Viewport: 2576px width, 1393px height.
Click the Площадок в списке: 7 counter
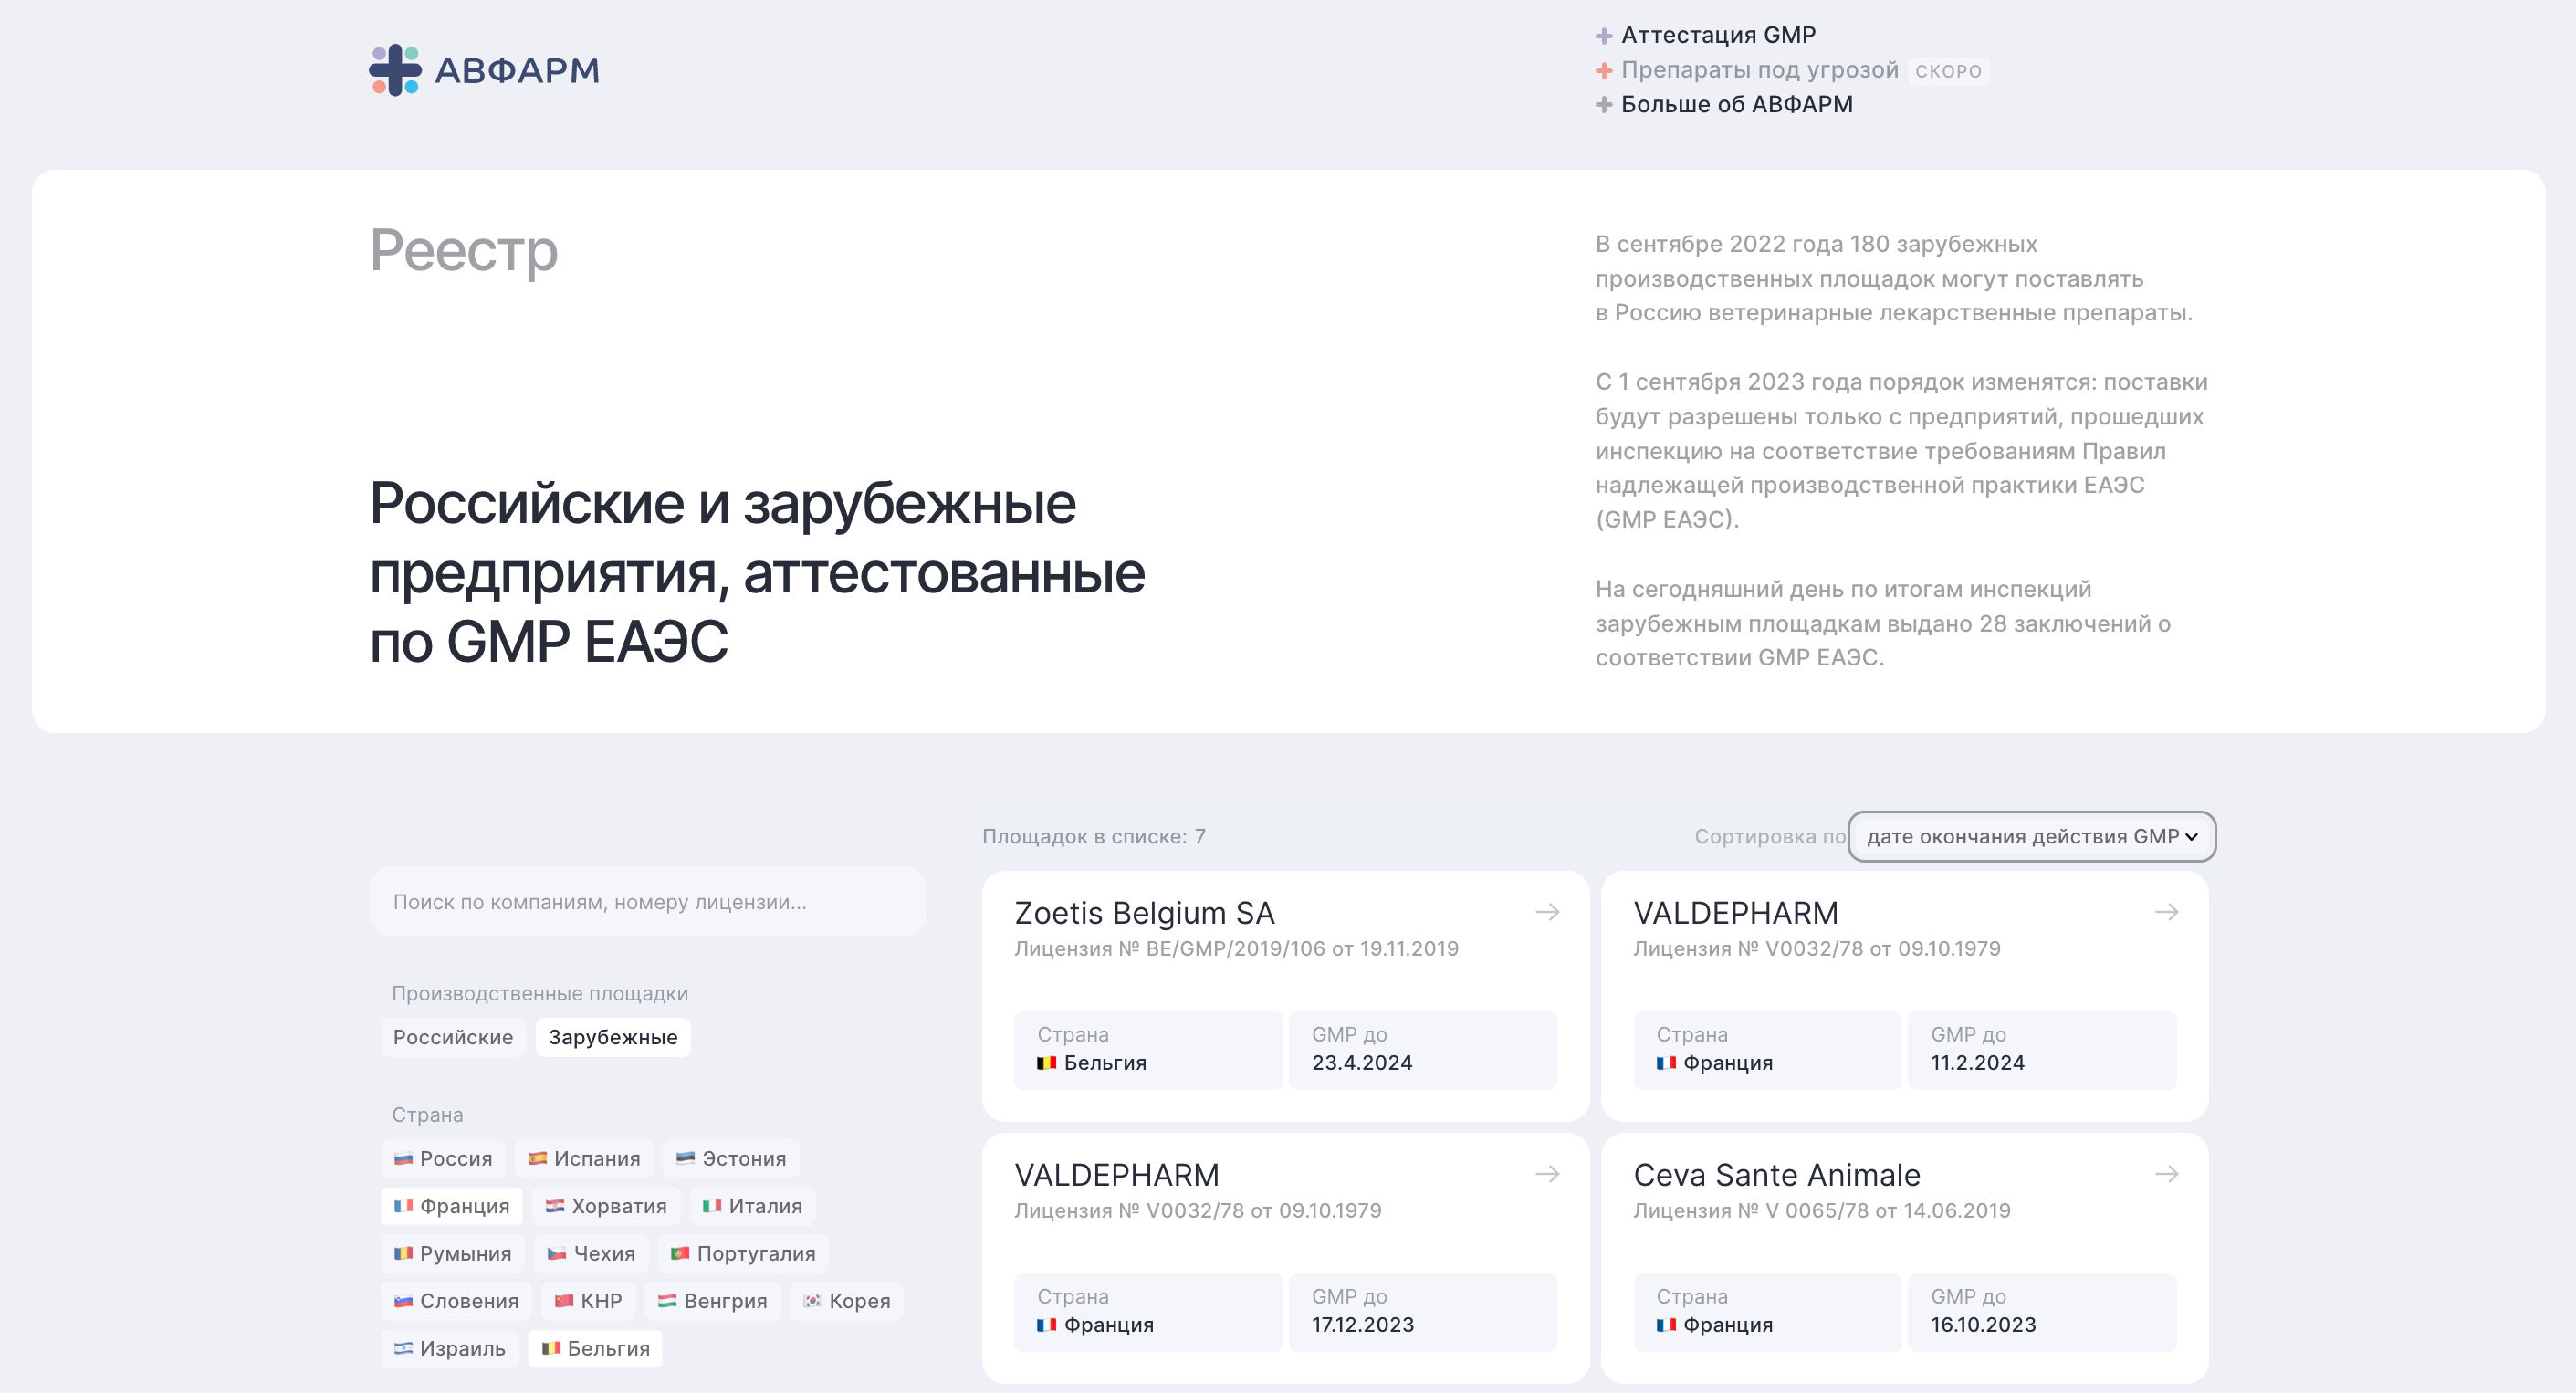[1093, 836]
